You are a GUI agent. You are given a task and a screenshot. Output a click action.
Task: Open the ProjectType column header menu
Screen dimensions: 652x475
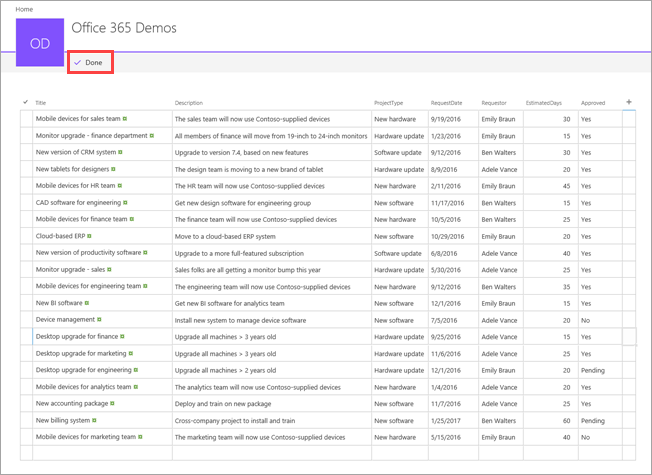(x=388, y=103)
